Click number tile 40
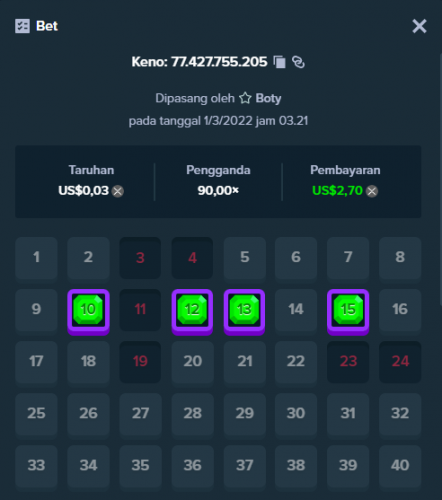 pyautogui.click(x=400, y=466)
